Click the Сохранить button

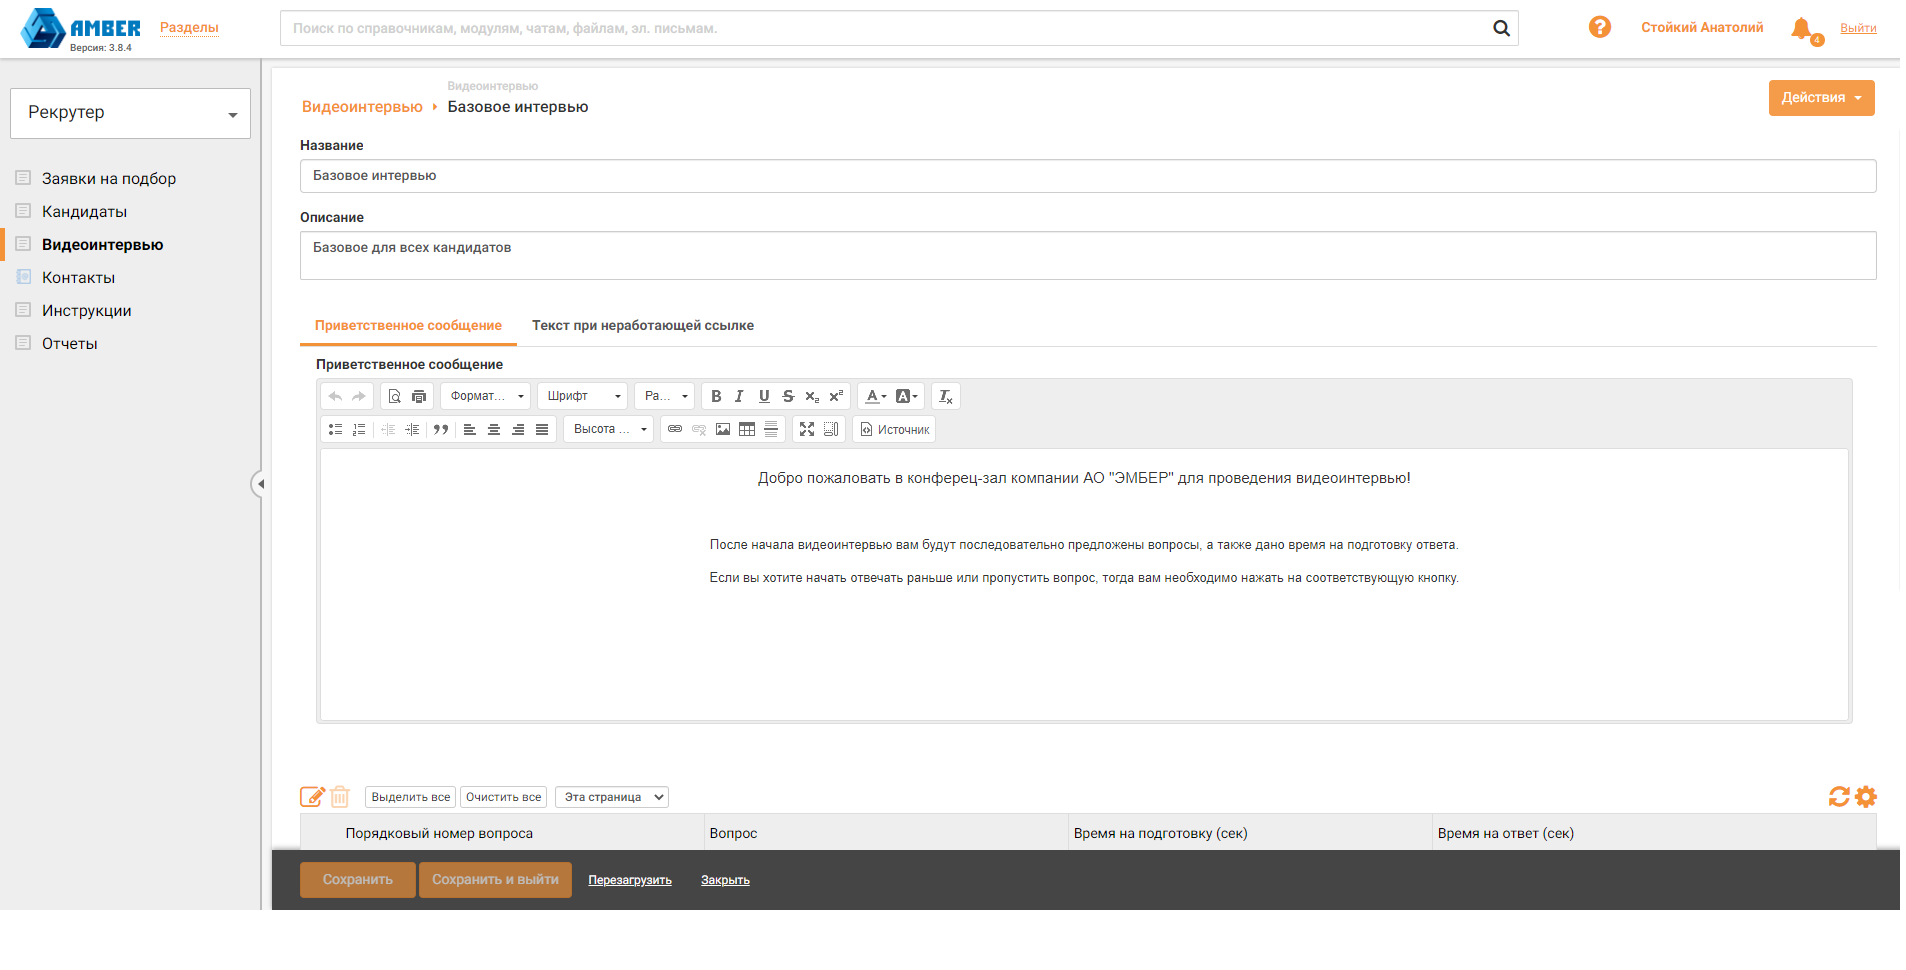(x=358, y=880)
